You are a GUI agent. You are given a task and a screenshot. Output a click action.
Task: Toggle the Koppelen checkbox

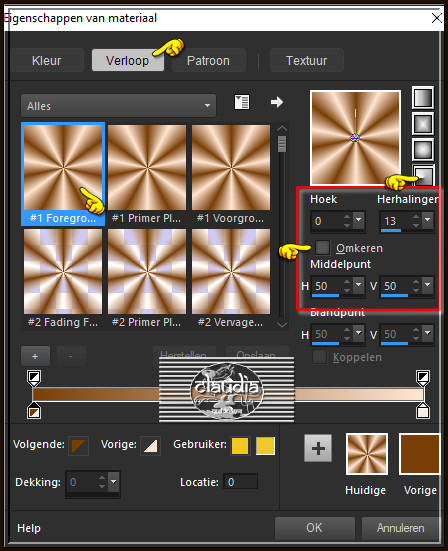[319, 357]
